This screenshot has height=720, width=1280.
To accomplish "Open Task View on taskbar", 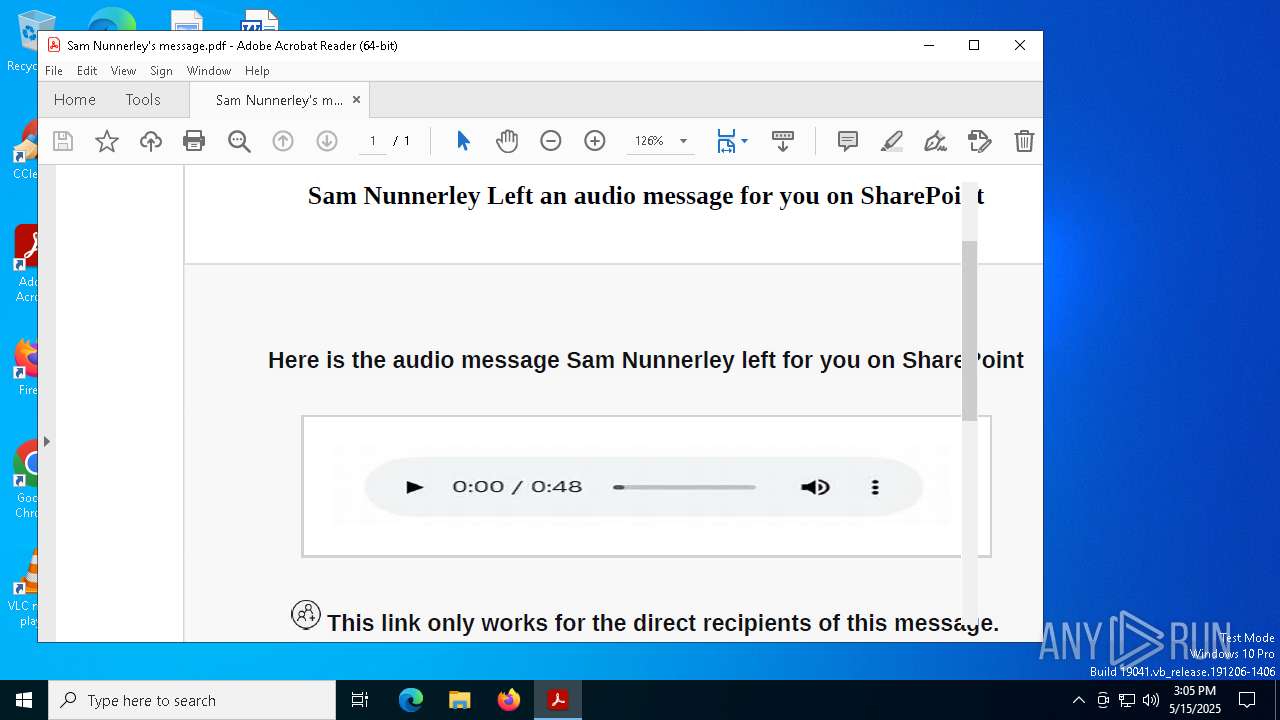I will tap(360, 700).
